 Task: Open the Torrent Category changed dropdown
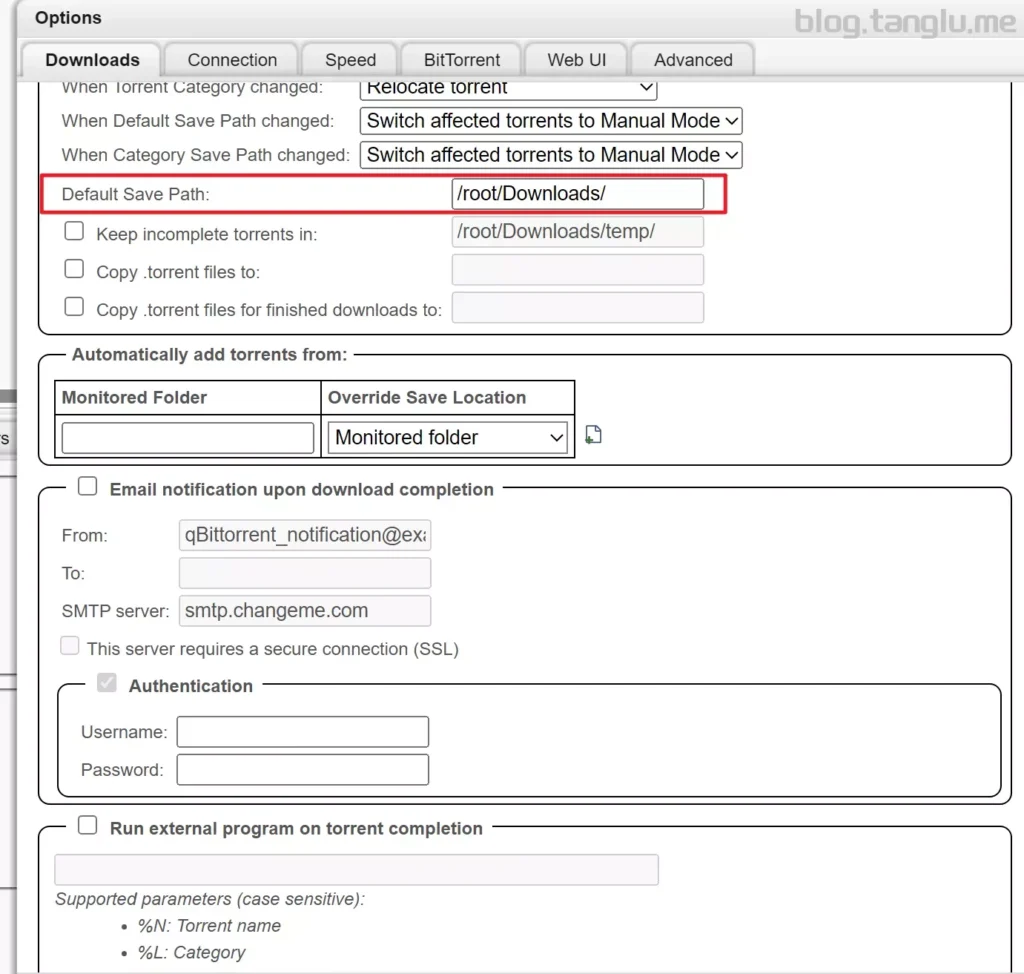tap(507, 88)
